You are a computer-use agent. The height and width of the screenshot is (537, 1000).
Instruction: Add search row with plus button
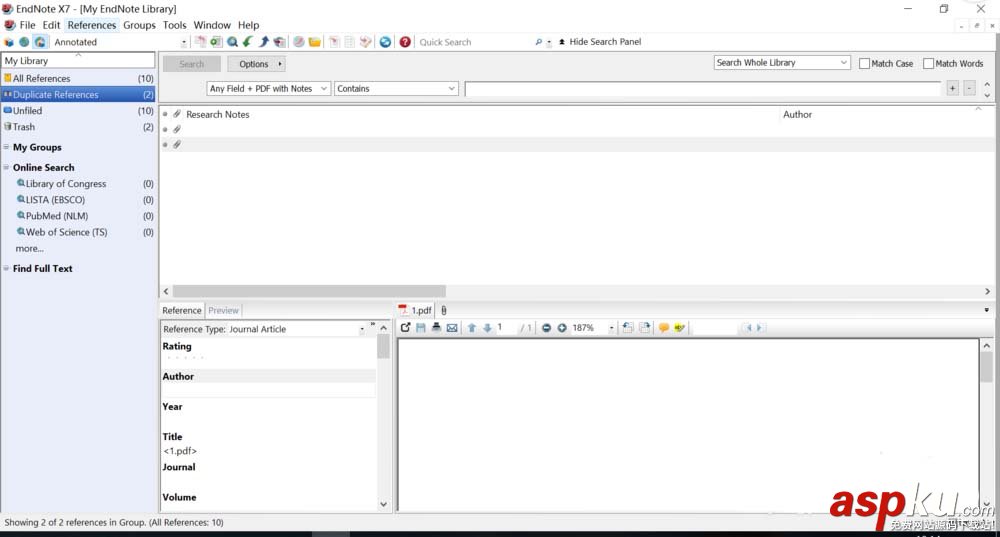(x=952, y=89)
